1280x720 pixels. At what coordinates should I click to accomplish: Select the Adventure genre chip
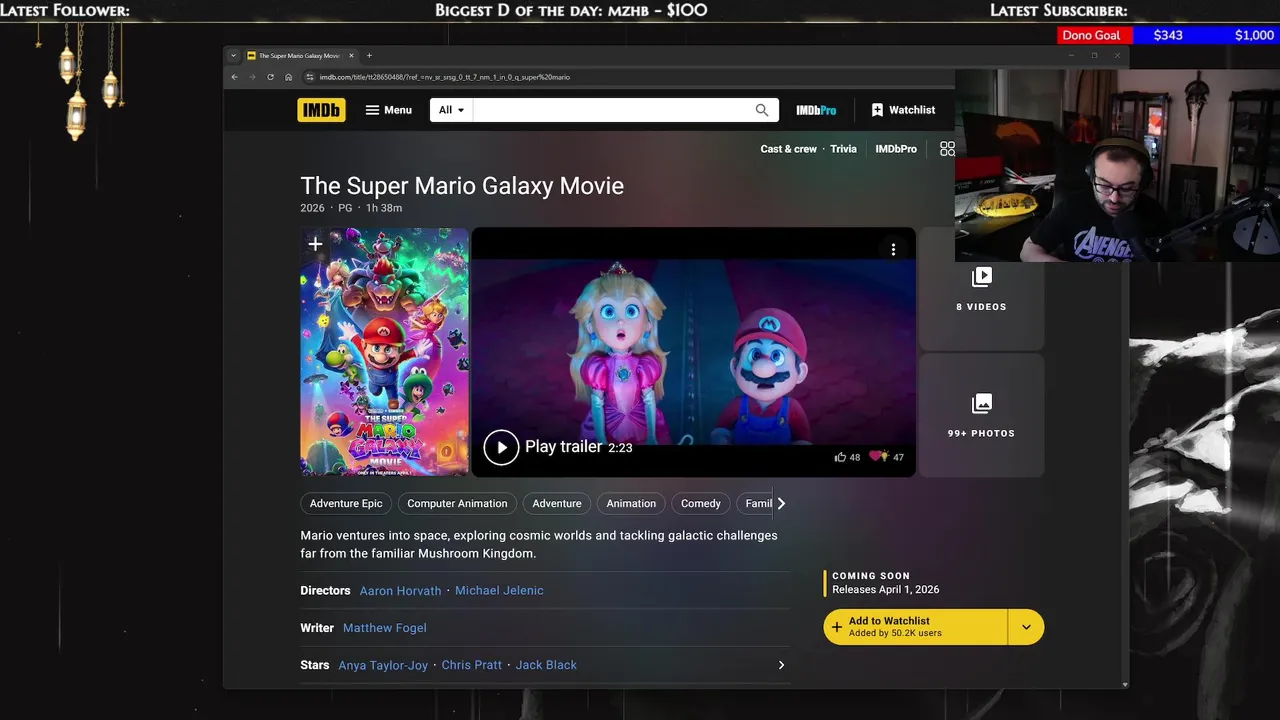pos(557,504)
